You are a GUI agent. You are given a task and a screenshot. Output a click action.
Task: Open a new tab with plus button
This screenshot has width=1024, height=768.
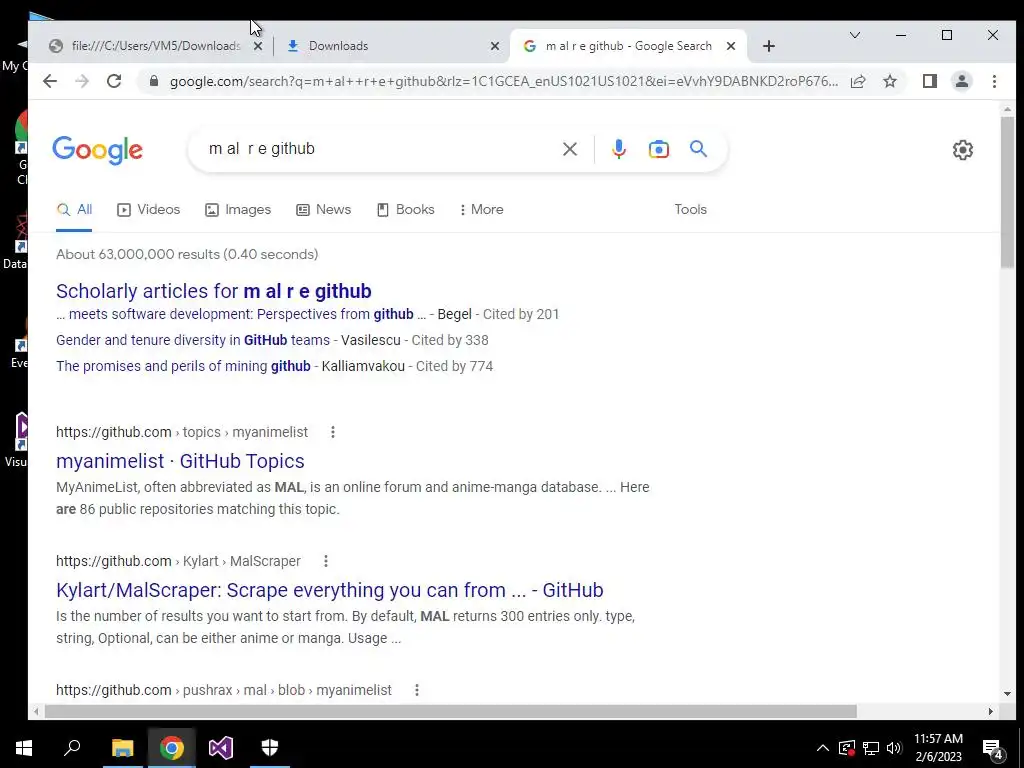pos(769,46)
